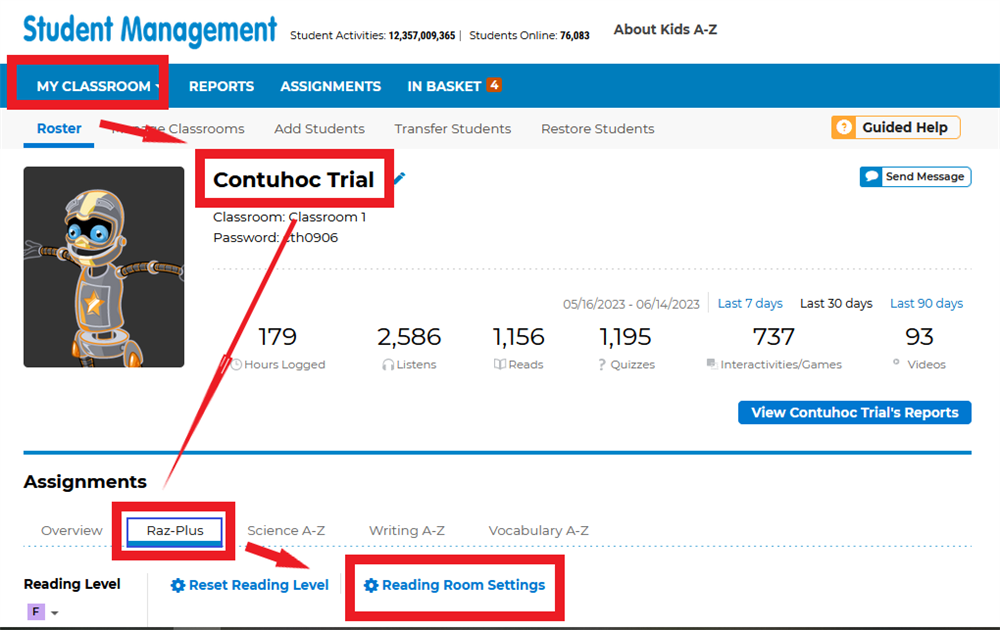Open the Reports menu

click(221, 86)
